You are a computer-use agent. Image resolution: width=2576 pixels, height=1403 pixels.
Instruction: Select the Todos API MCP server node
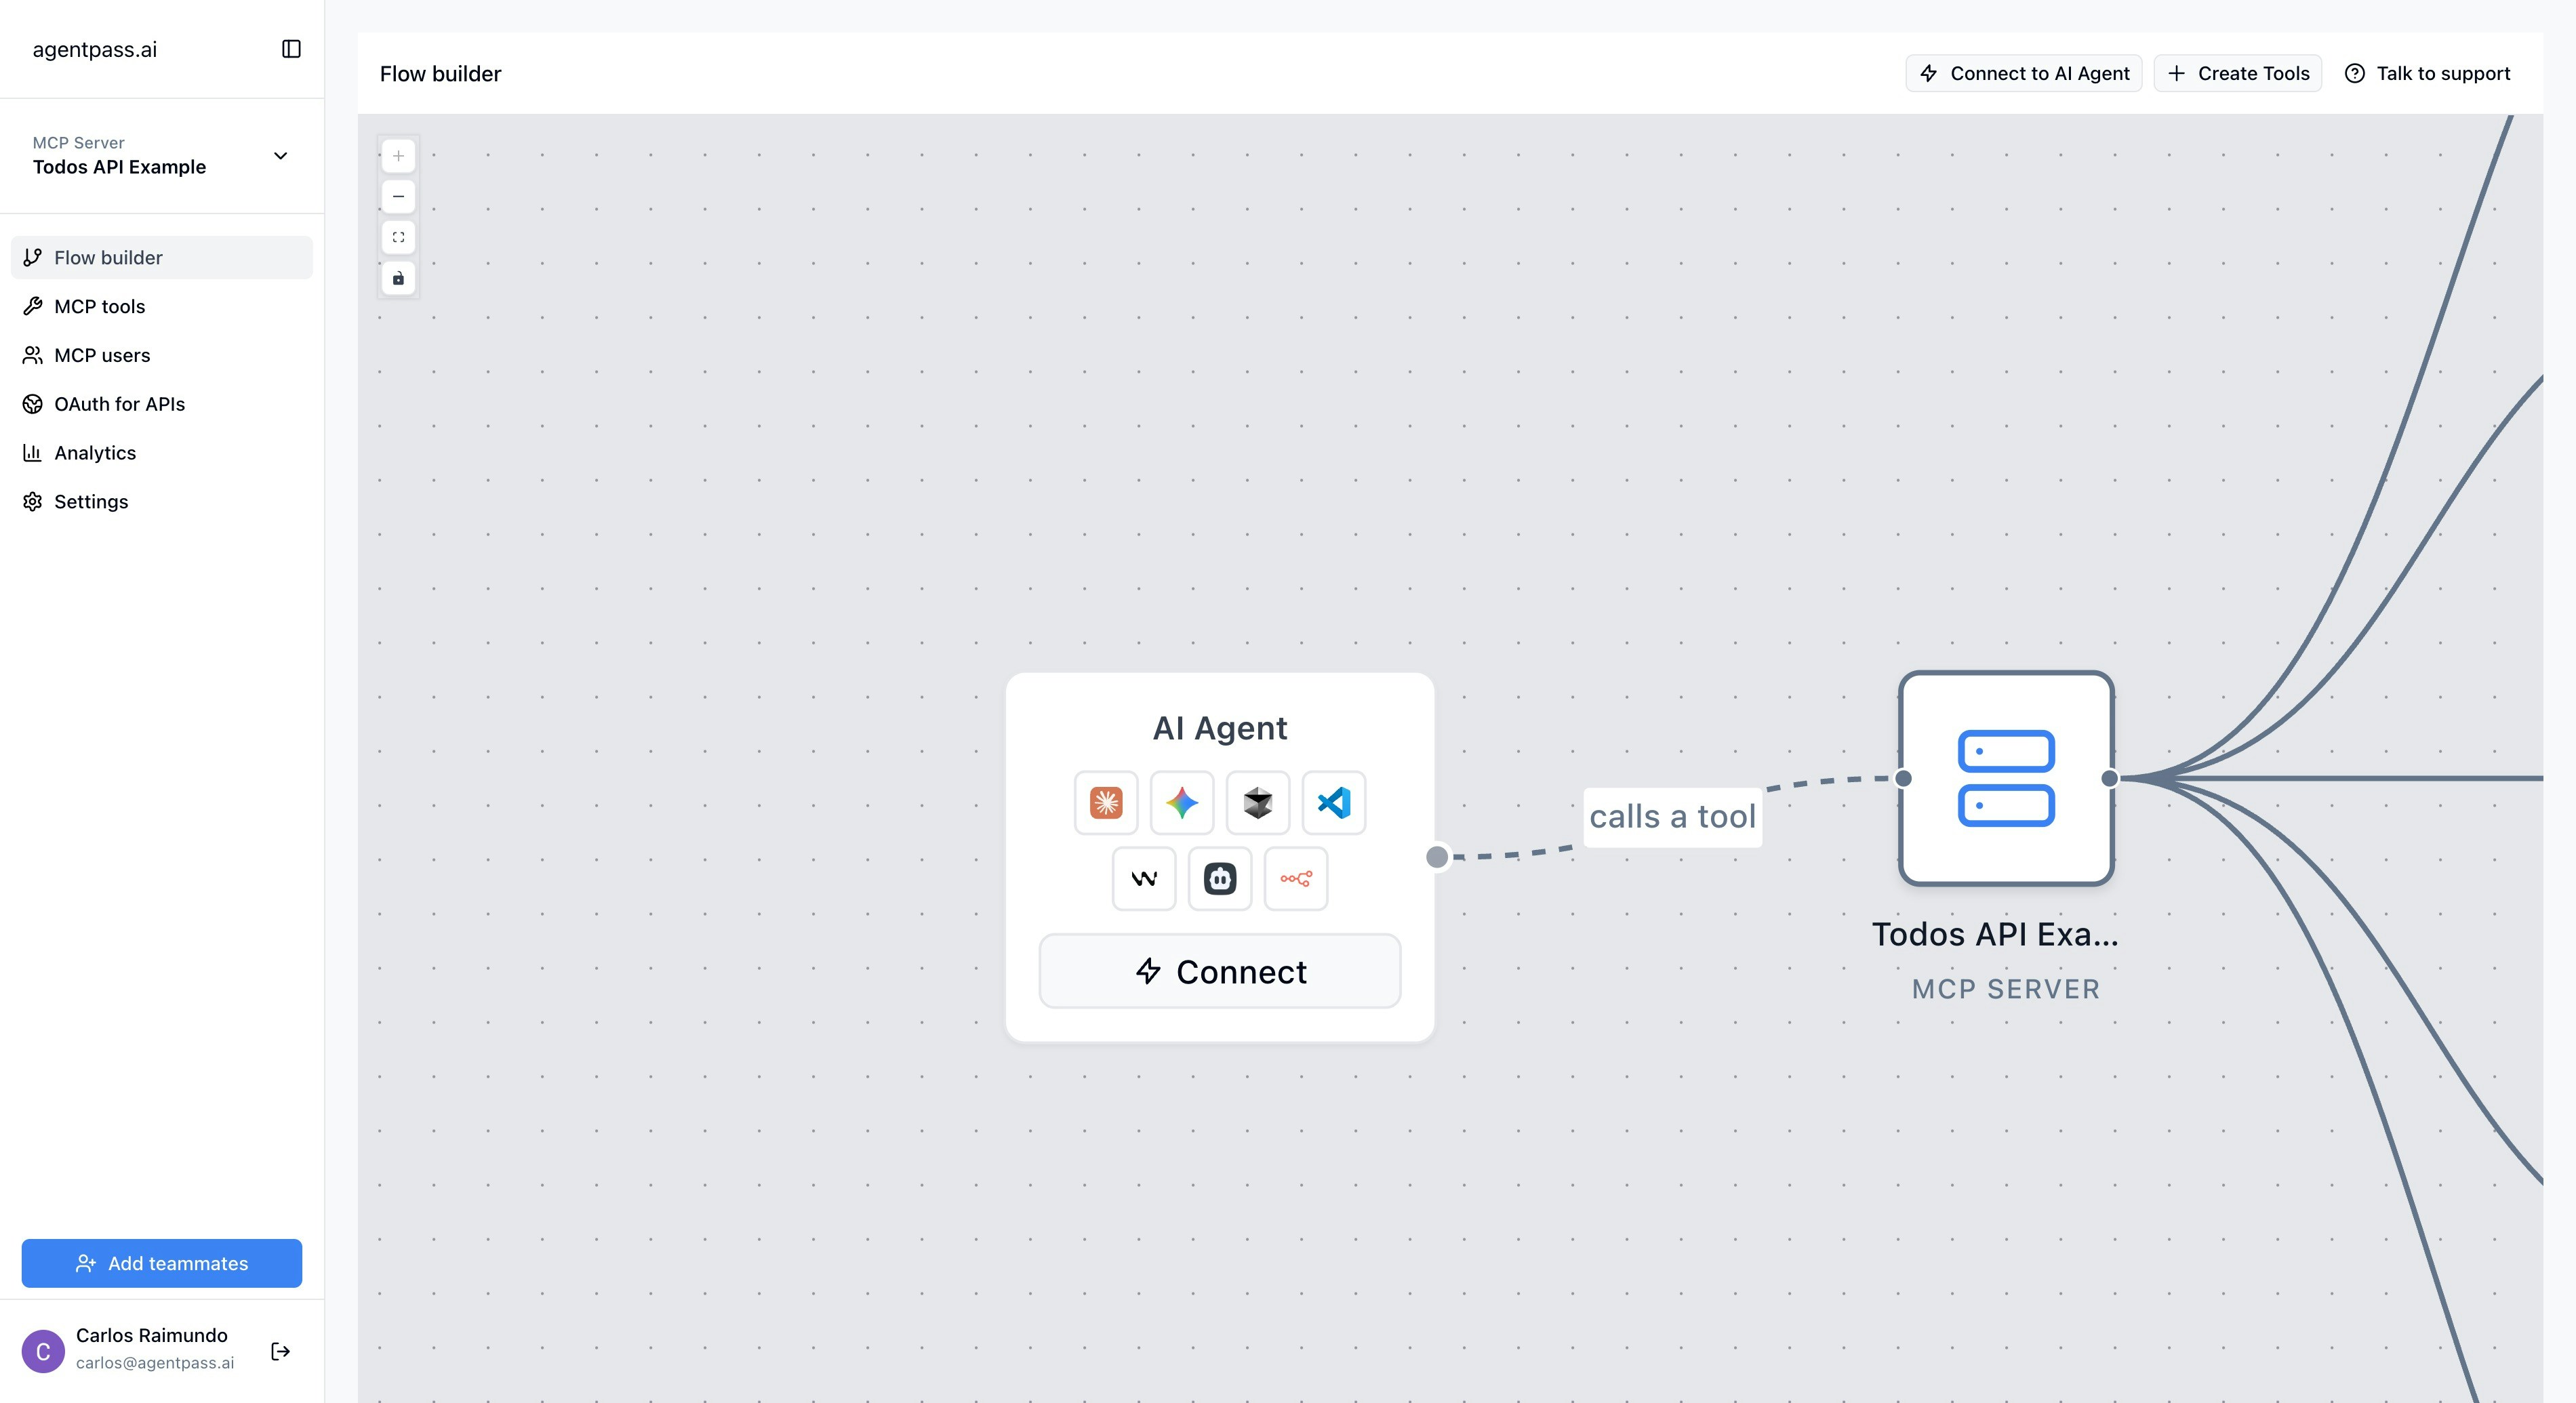2005,778
